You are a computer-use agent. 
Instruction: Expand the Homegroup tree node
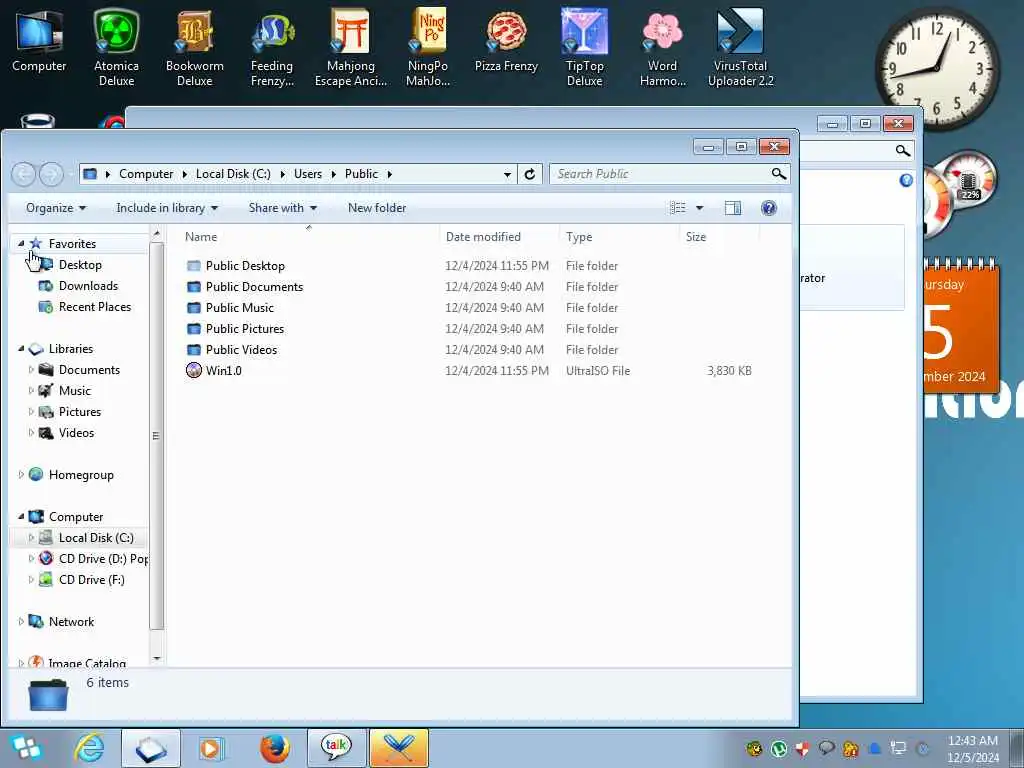[x=21, y=475]
